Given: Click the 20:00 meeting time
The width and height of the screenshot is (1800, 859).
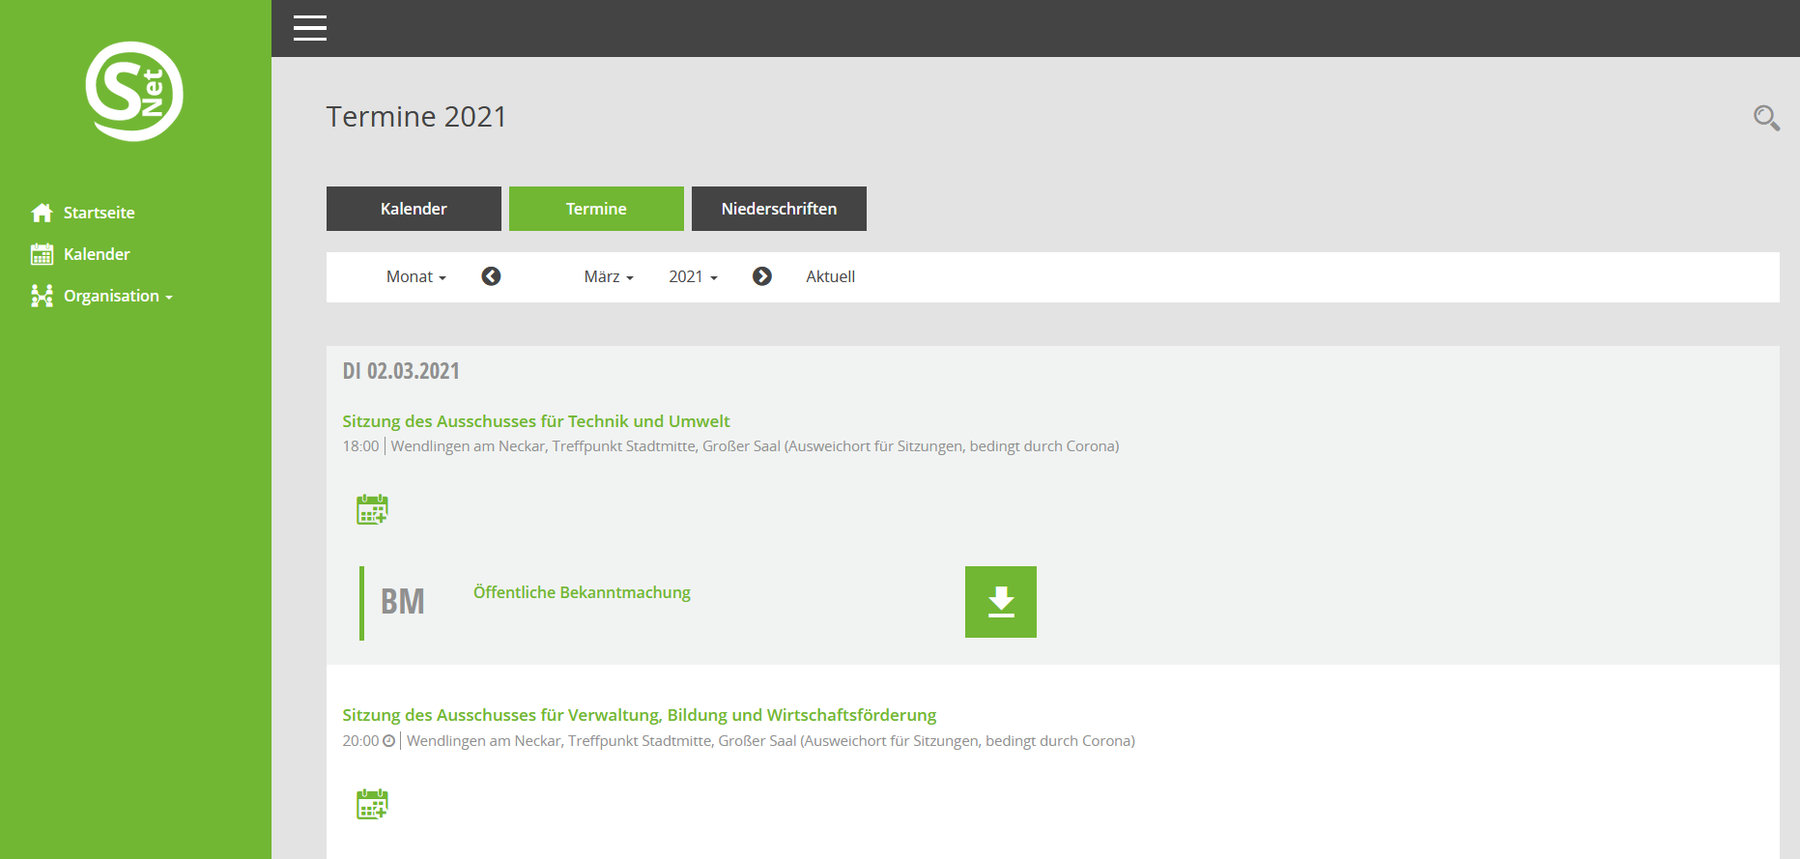Looking at the screenshot, I should pyautogui.click(x=361, y=741).
